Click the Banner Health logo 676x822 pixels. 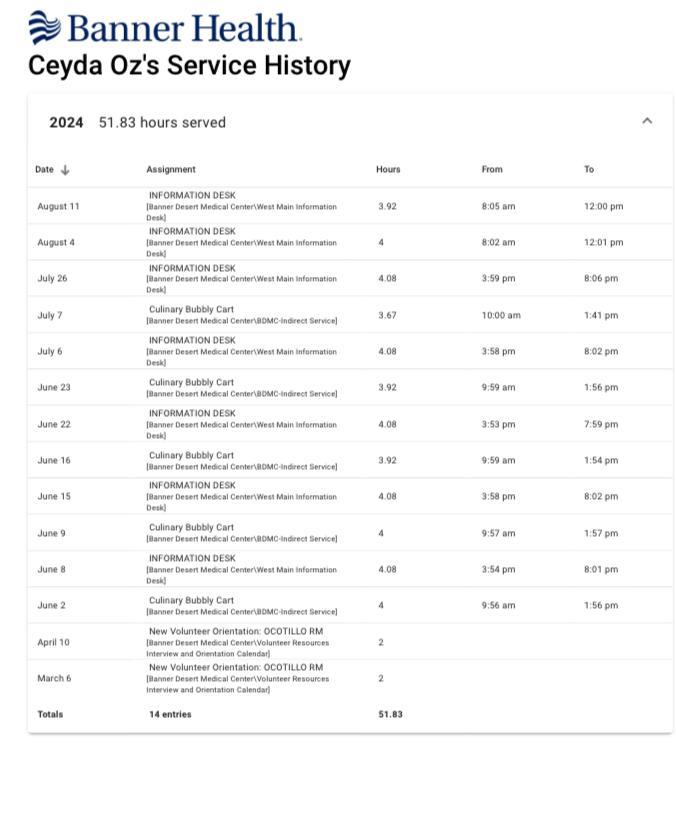point(165,28)
